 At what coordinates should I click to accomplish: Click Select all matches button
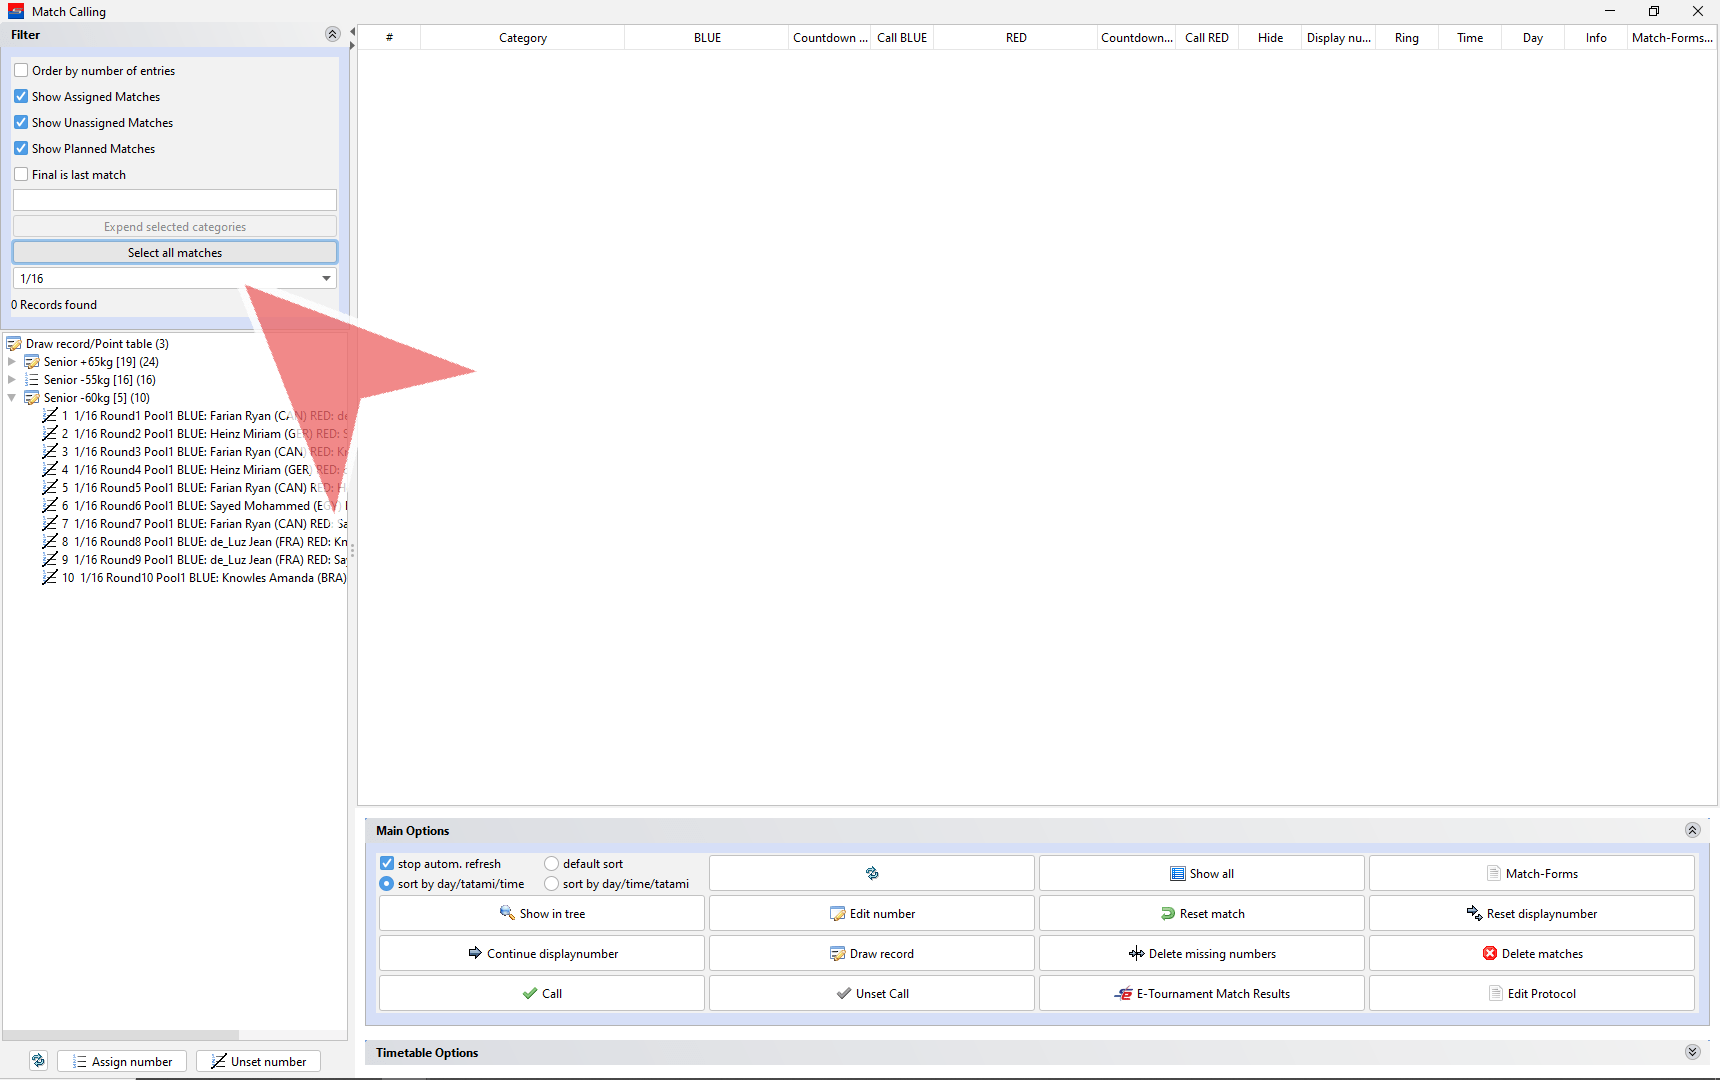pos(175,253)
